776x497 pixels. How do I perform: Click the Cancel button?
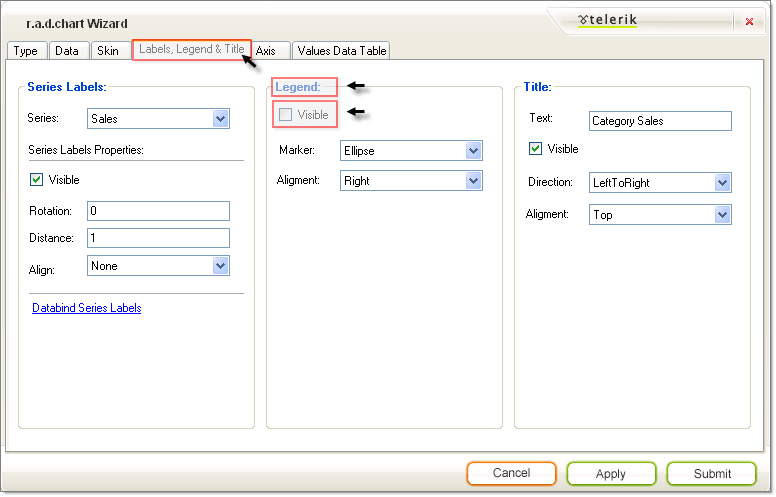click(x=511, y=473)
